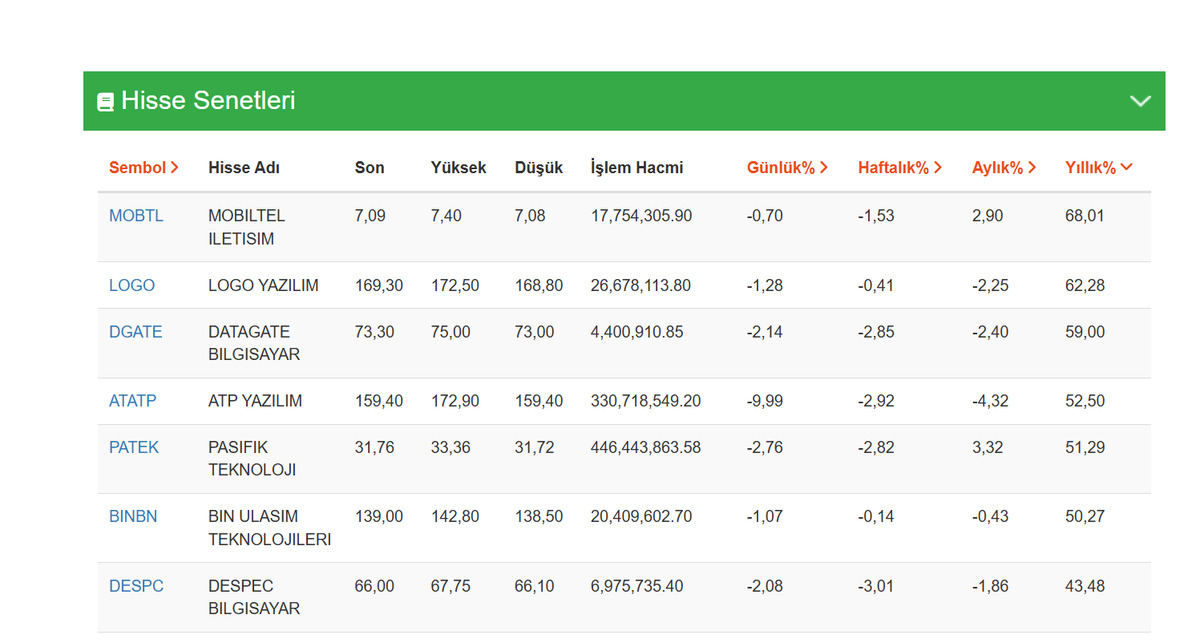
Task: Click MOBTL low value 7,08
Action: 530,216
